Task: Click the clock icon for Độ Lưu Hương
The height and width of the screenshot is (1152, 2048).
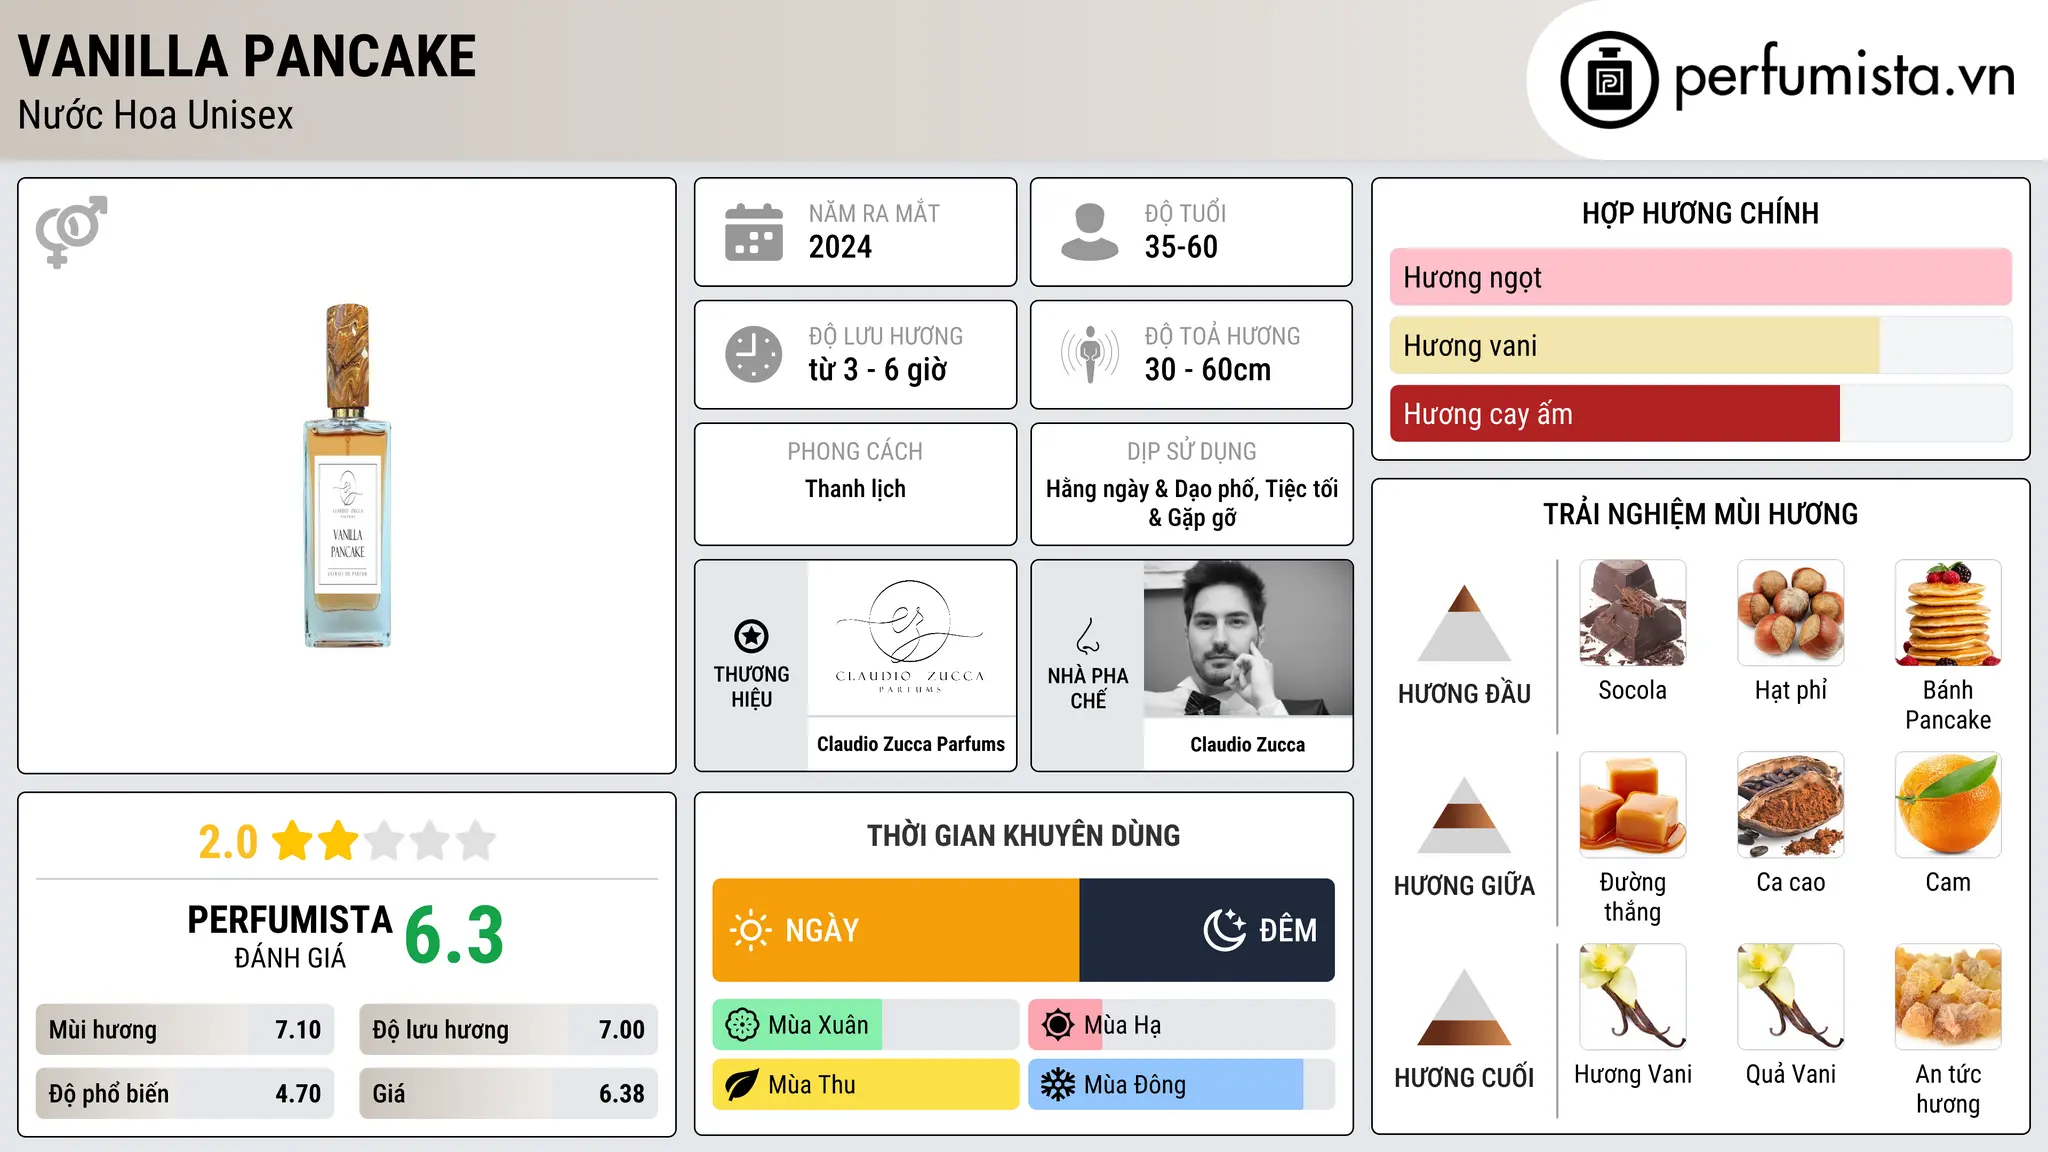Action: pos(754,354)
